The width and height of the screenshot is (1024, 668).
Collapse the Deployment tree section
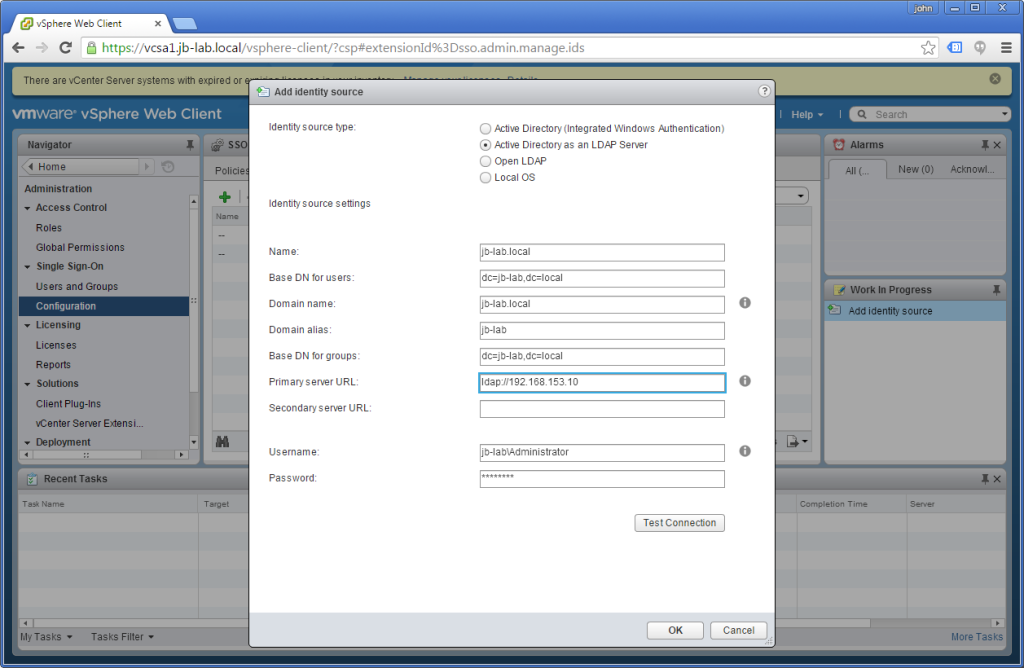pos(27,443)
